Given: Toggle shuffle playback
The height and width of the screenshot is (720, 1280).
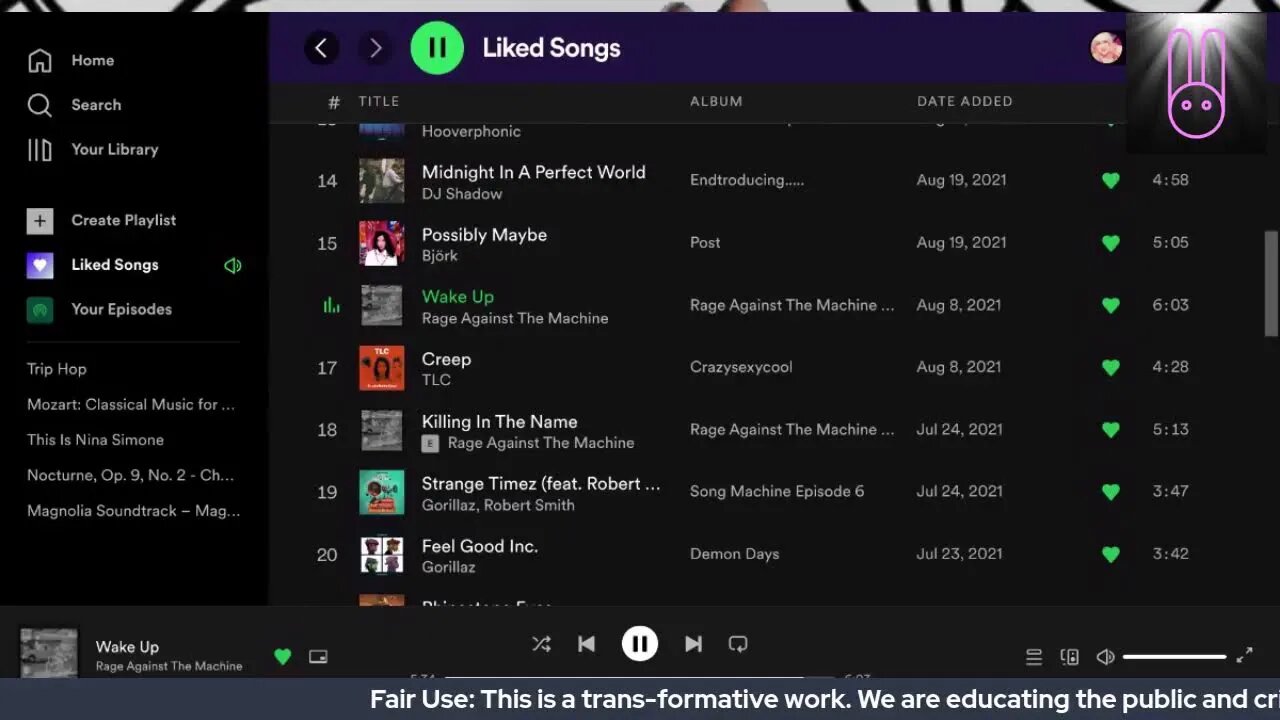Looking at the screenshot, I should [541, 644].
